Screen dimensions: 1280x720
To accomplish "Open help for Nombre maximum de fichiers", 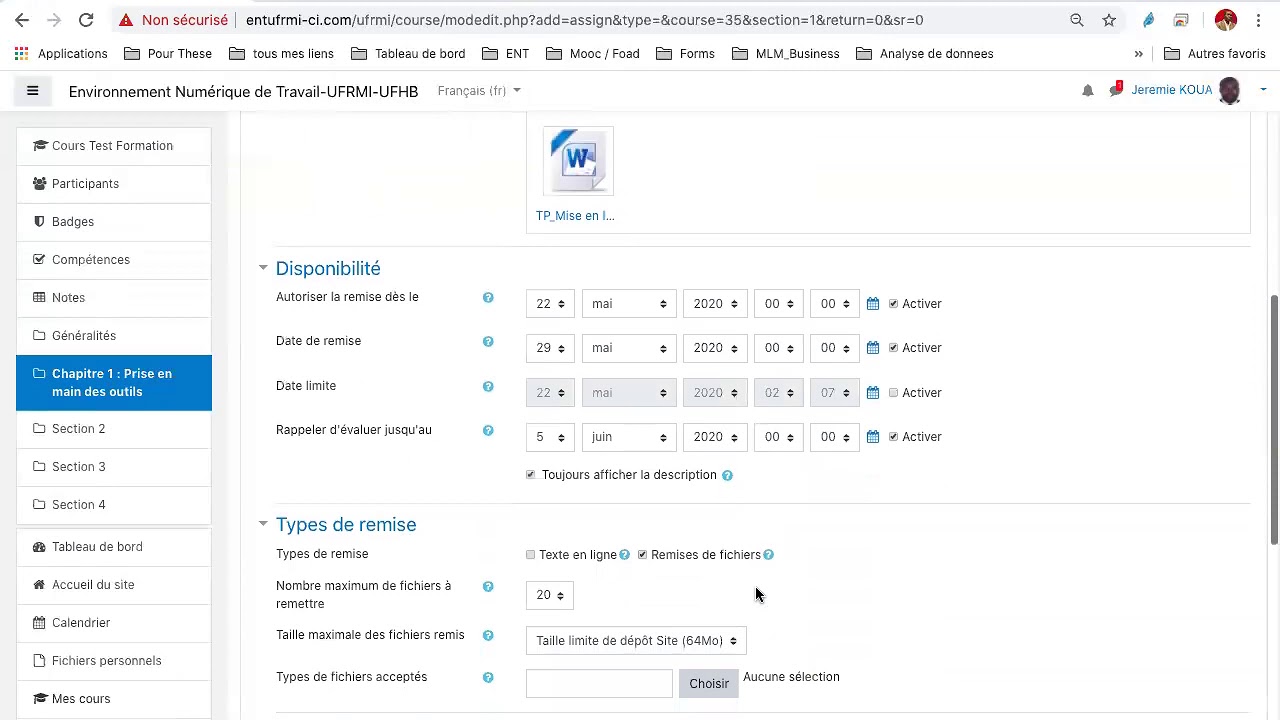I will (488, 587).
